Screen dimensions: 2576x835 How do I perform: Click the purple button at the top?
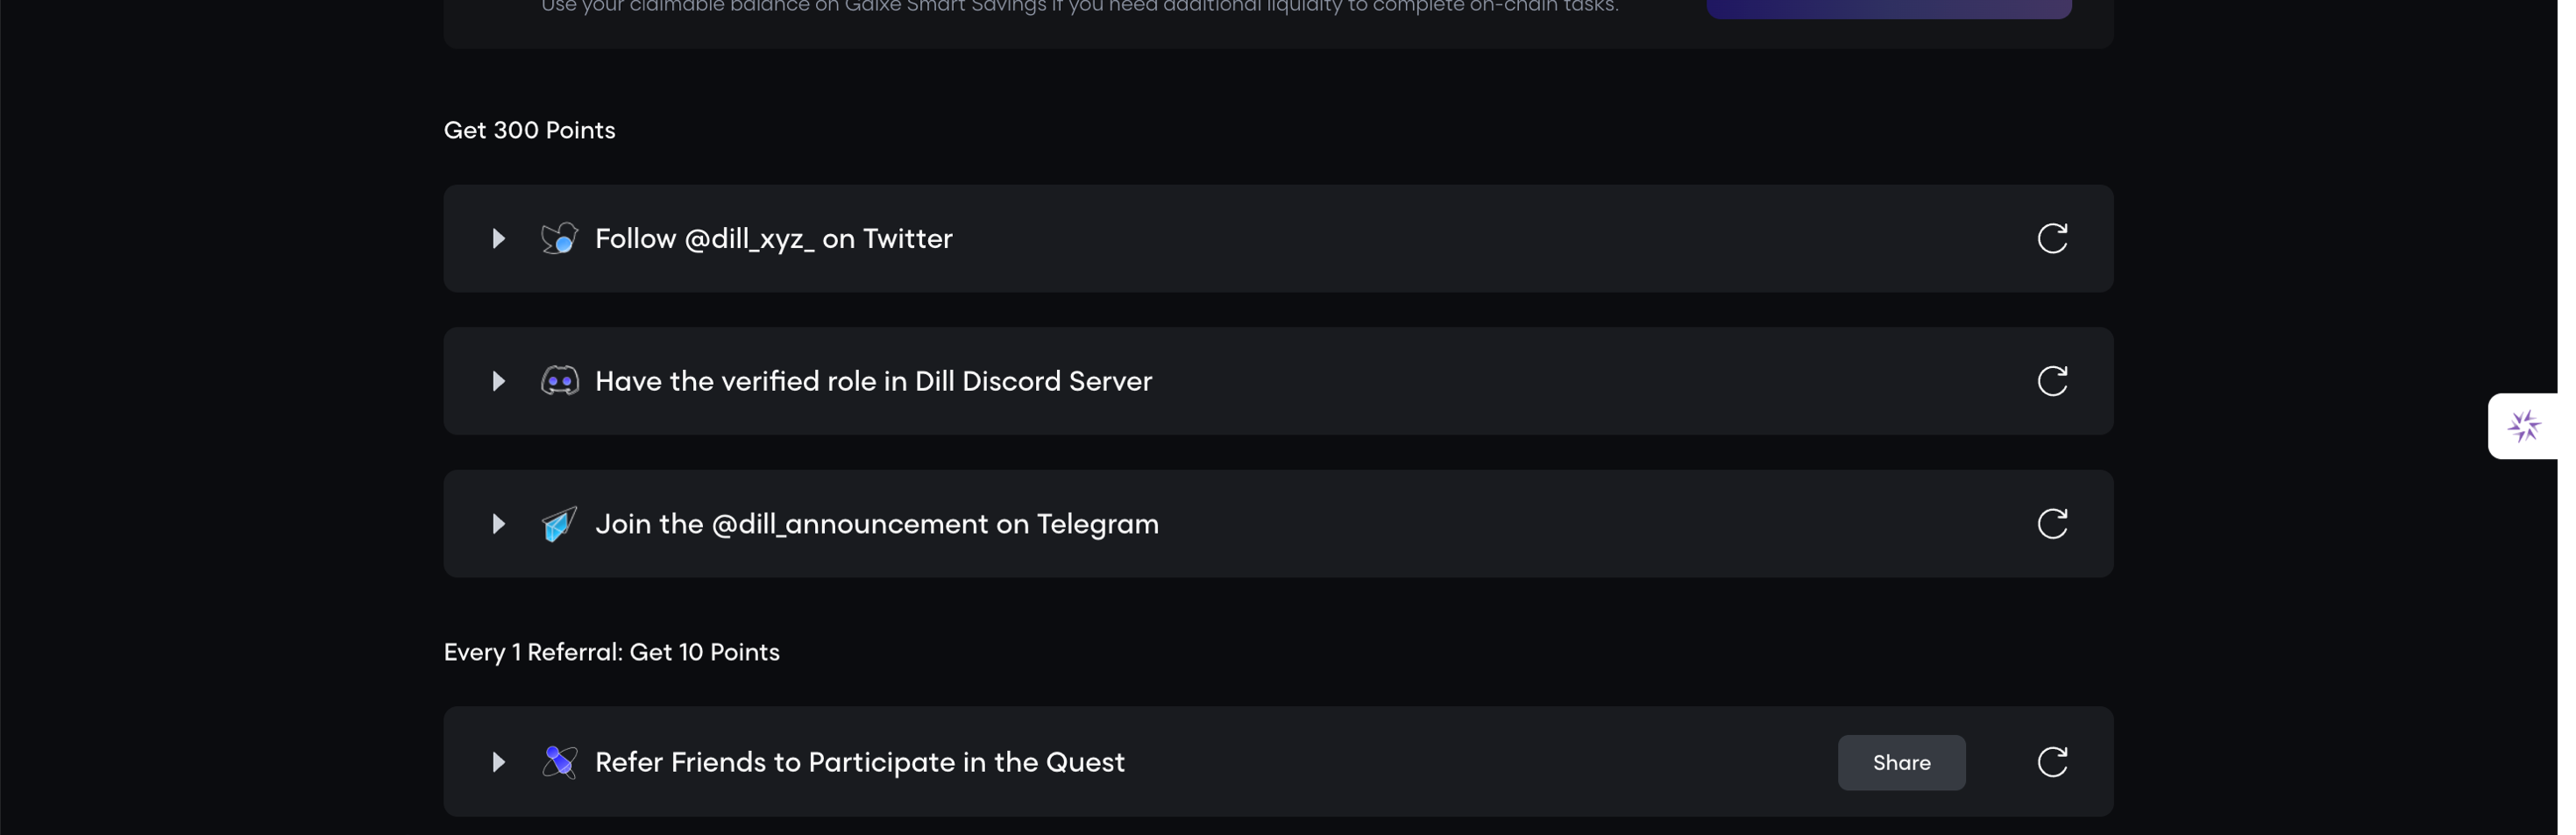(x=1888, y=8)
